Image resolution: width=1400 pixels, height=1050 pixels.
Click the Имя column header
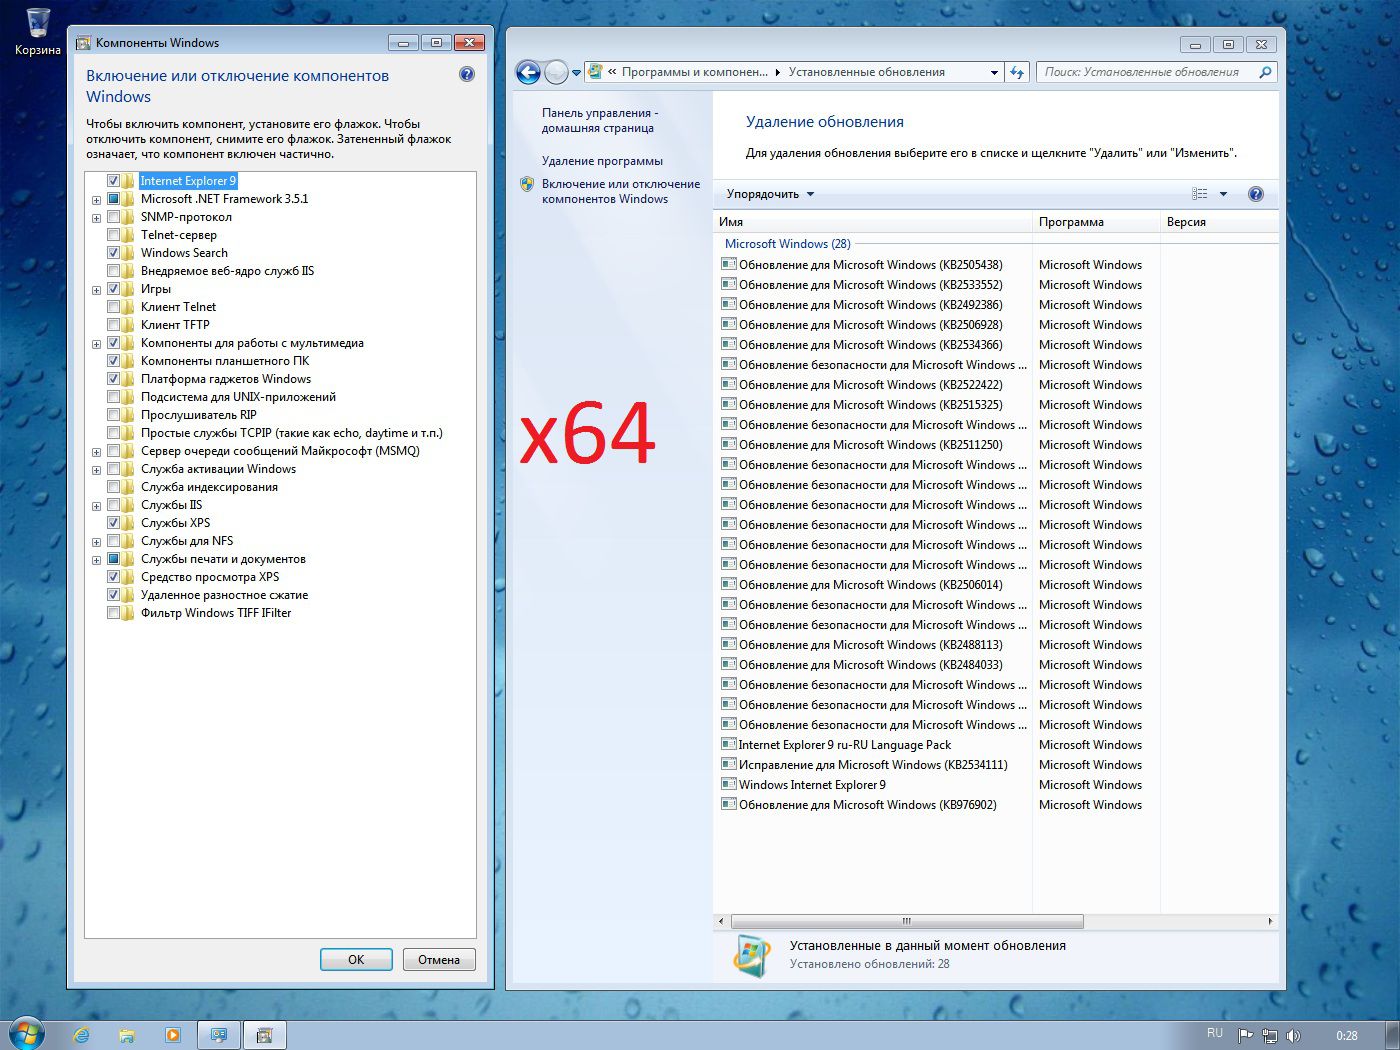coord(872,222)
